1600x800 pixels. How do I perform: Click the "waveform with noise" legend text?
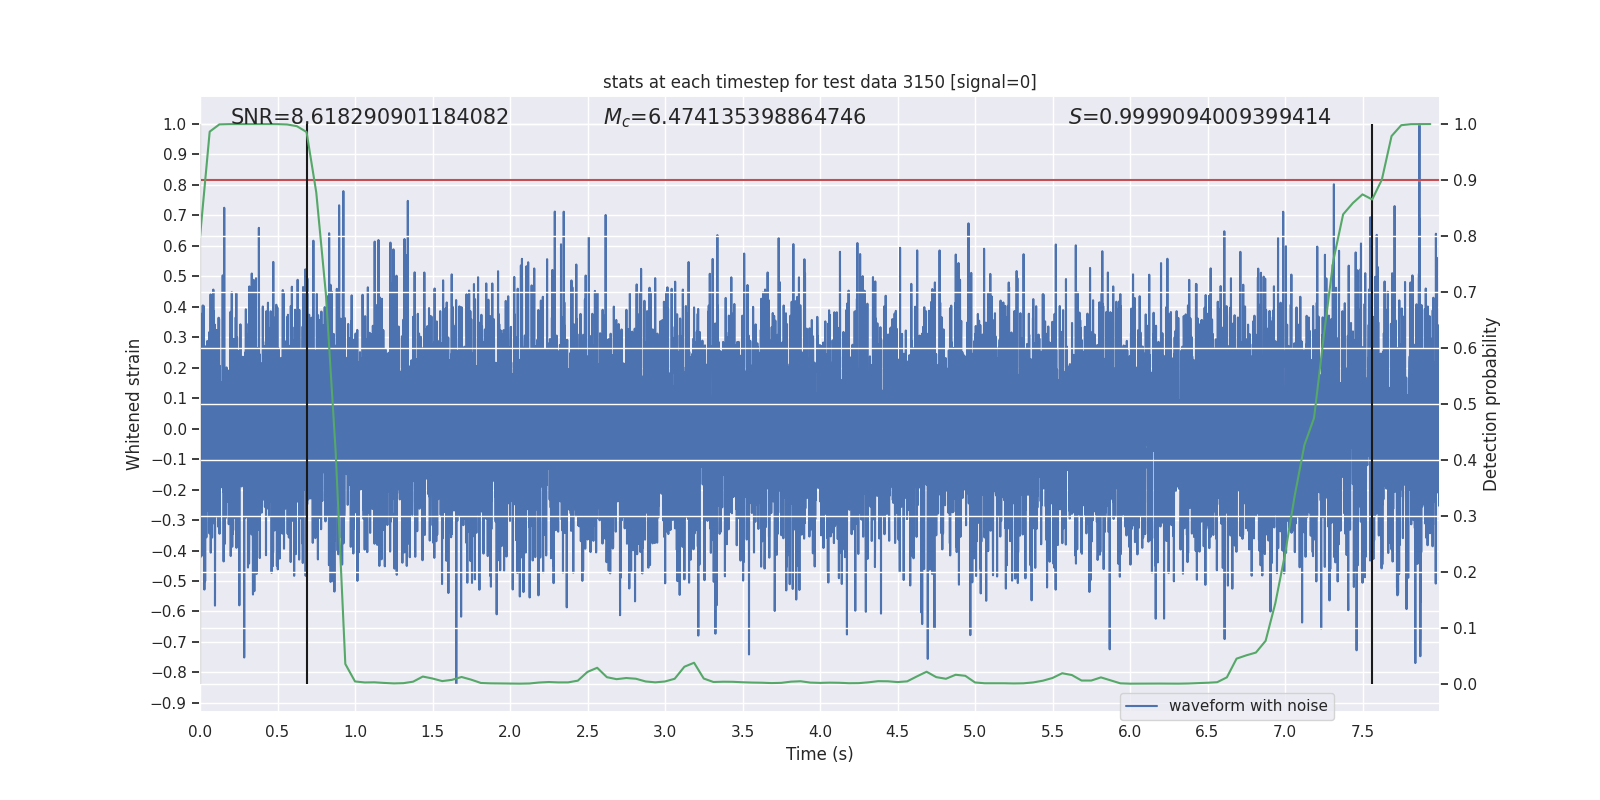coord(1248,706)
